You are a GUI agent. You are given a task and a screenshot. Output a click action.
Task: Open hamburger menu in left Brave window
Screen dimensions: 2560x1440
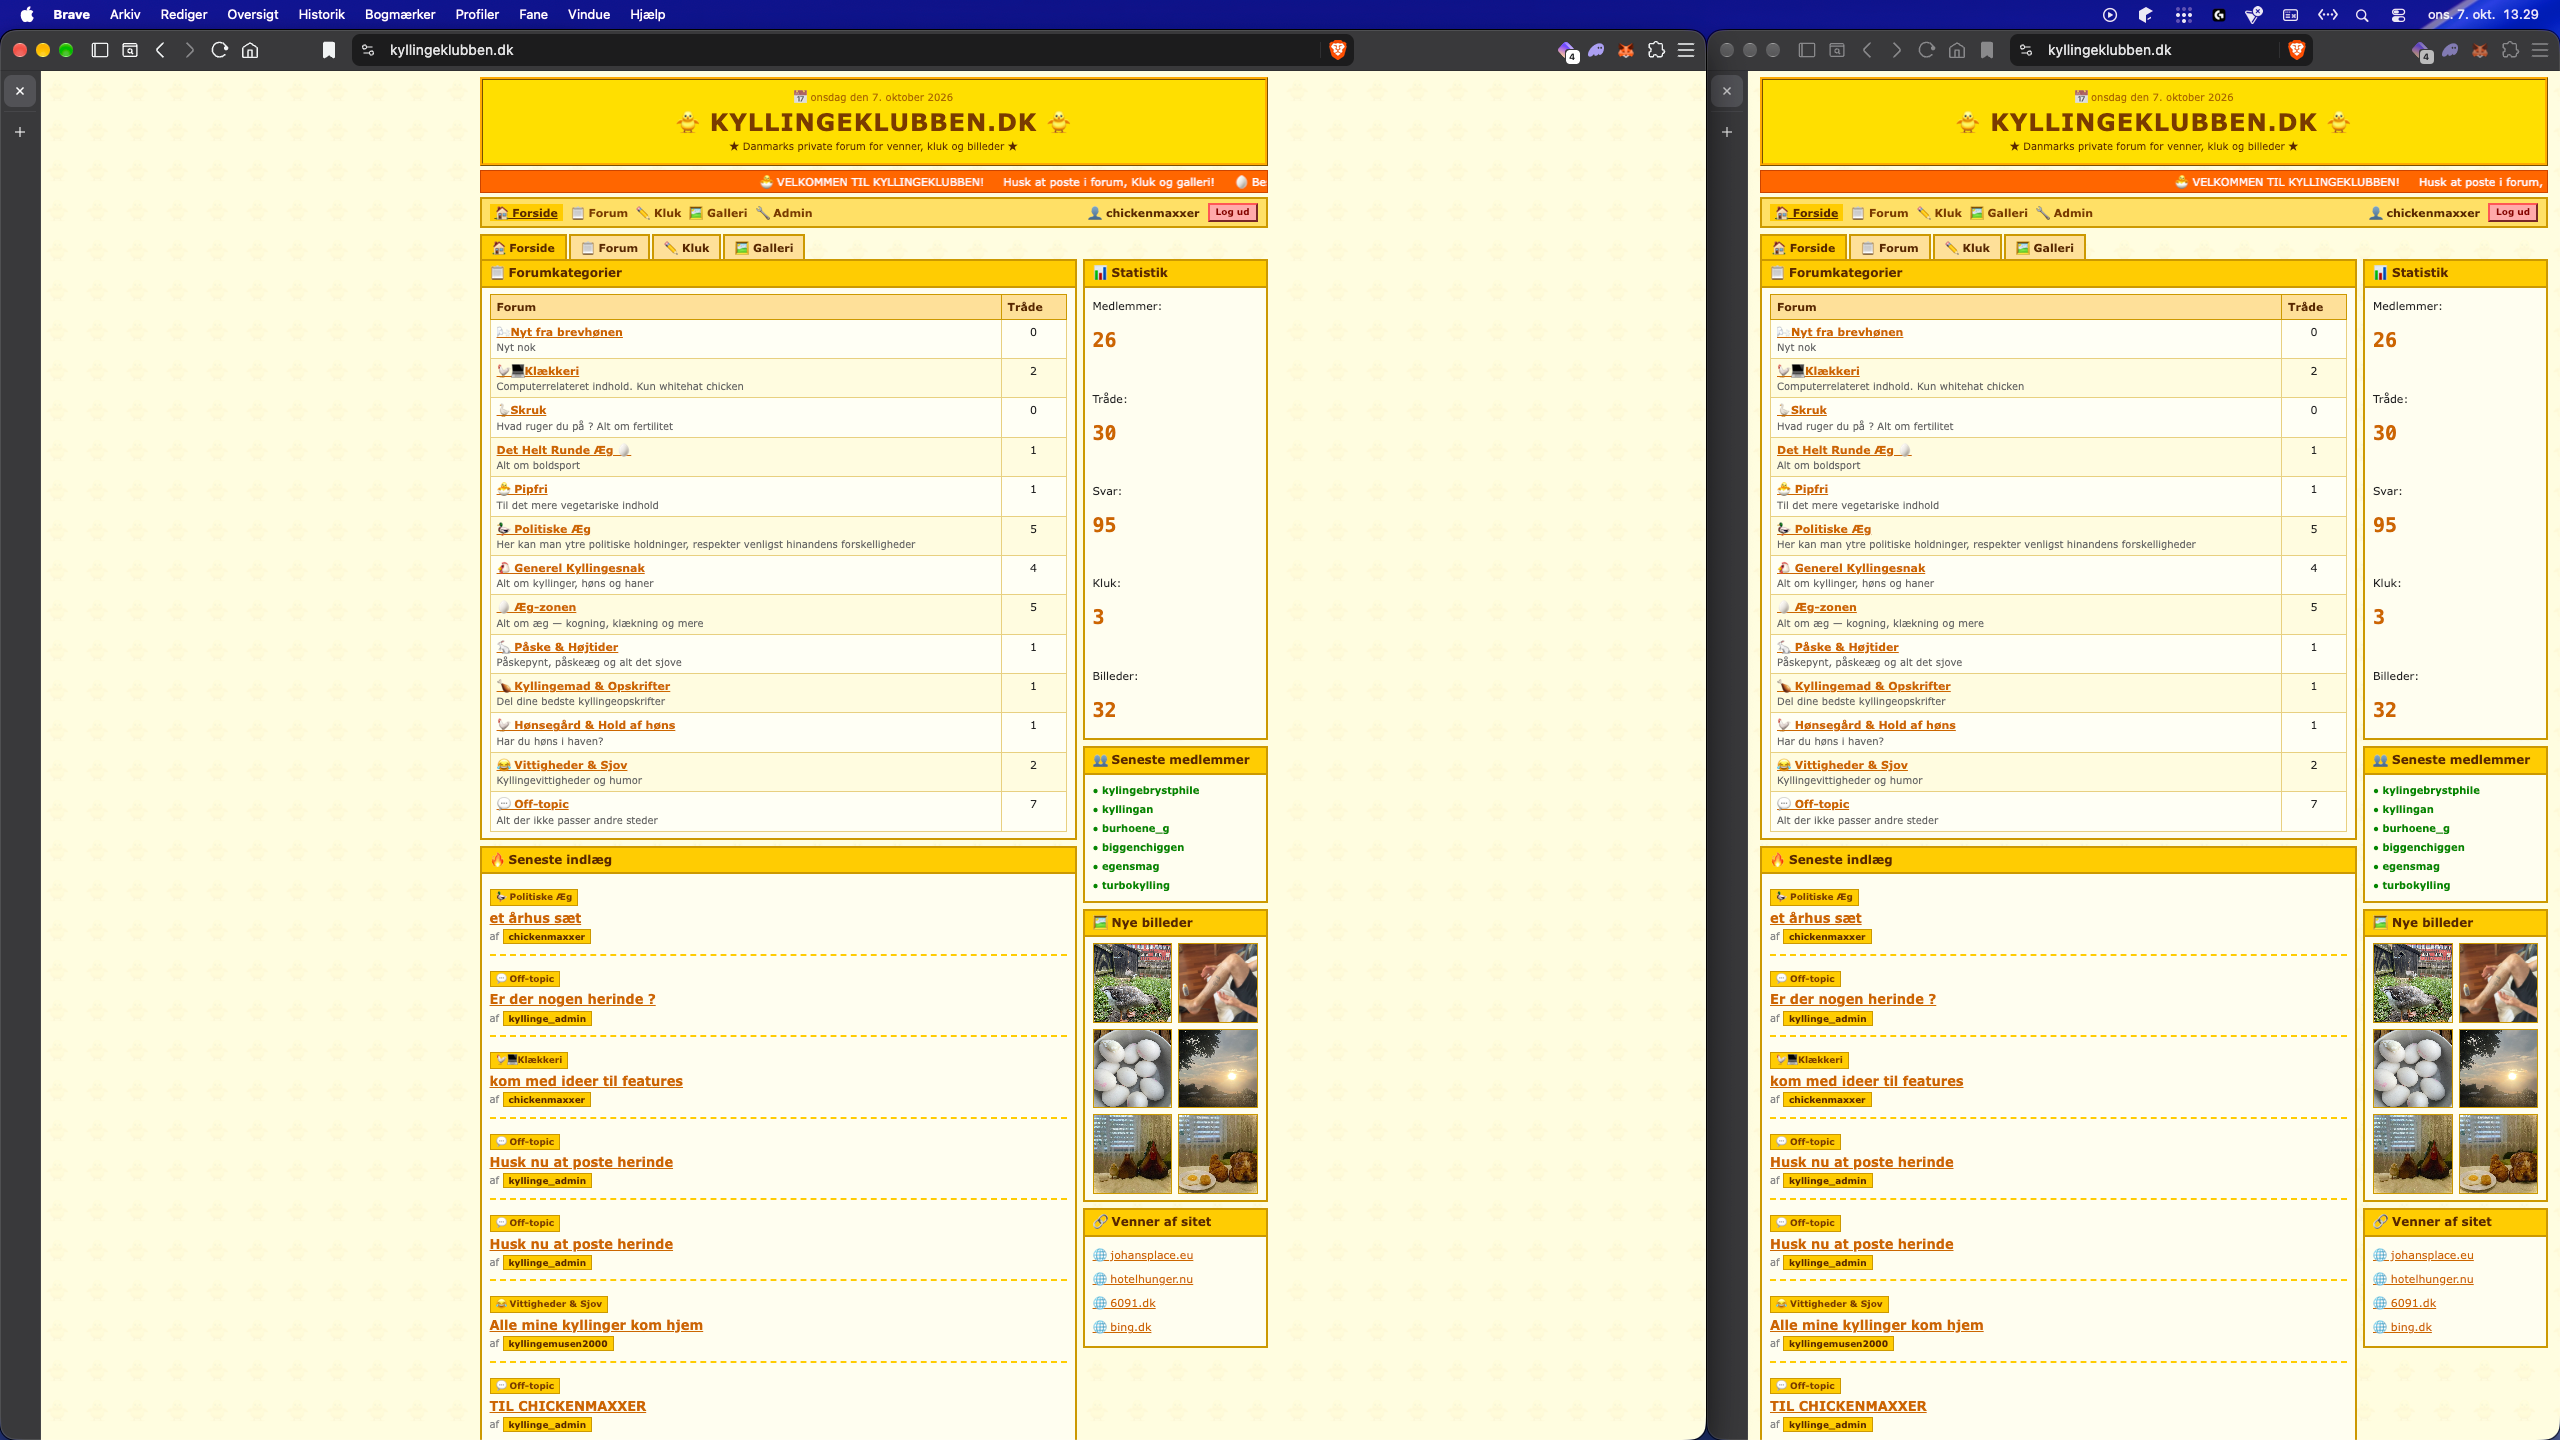coord(1686,50)
